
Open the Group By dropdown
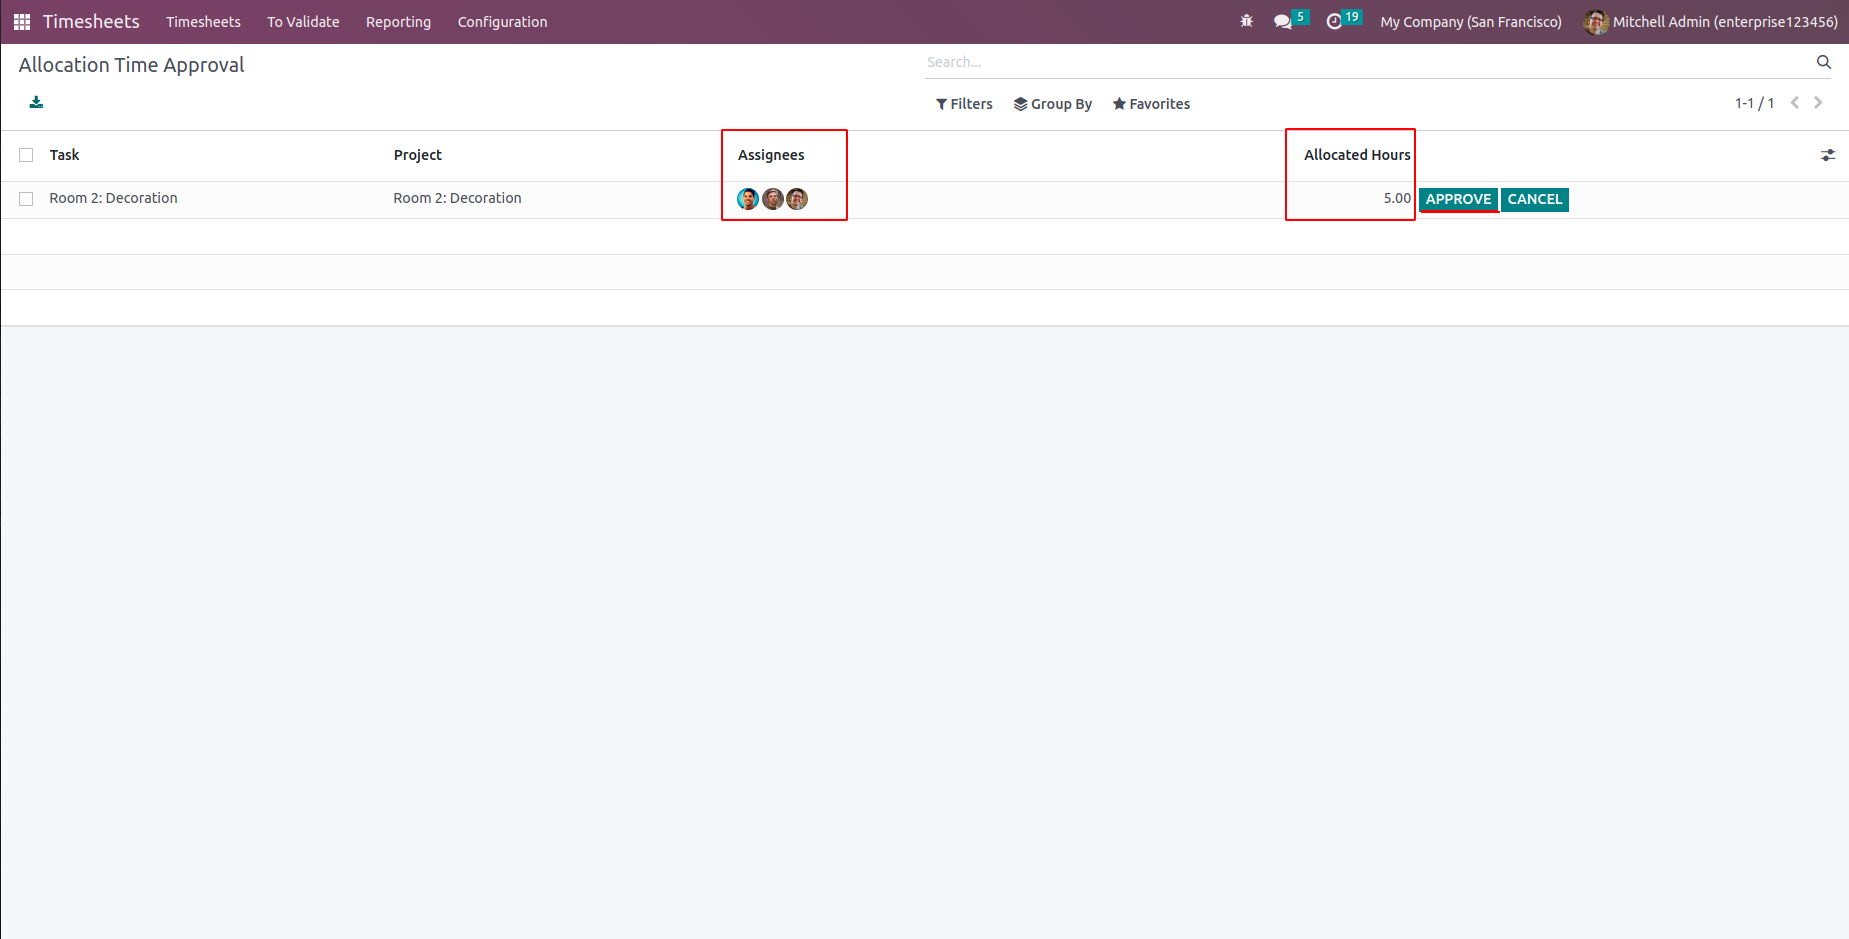(1053, 104)
